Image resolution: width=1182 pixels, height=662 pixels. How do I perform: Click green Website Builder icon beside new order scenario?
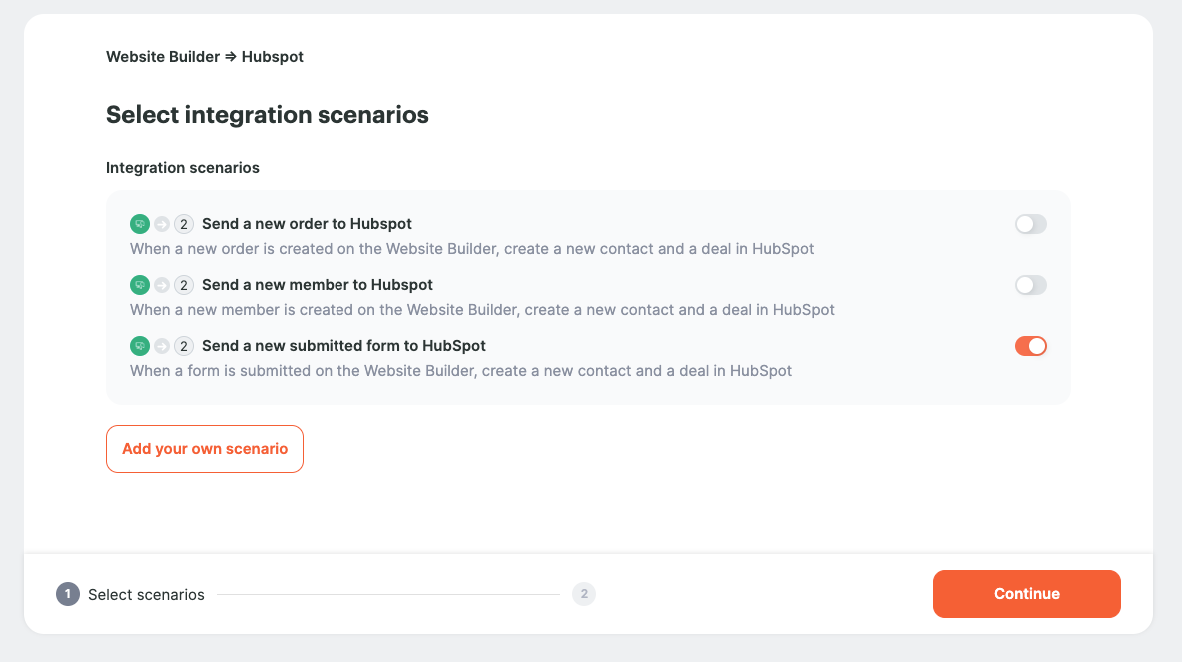tap(139, 224)
